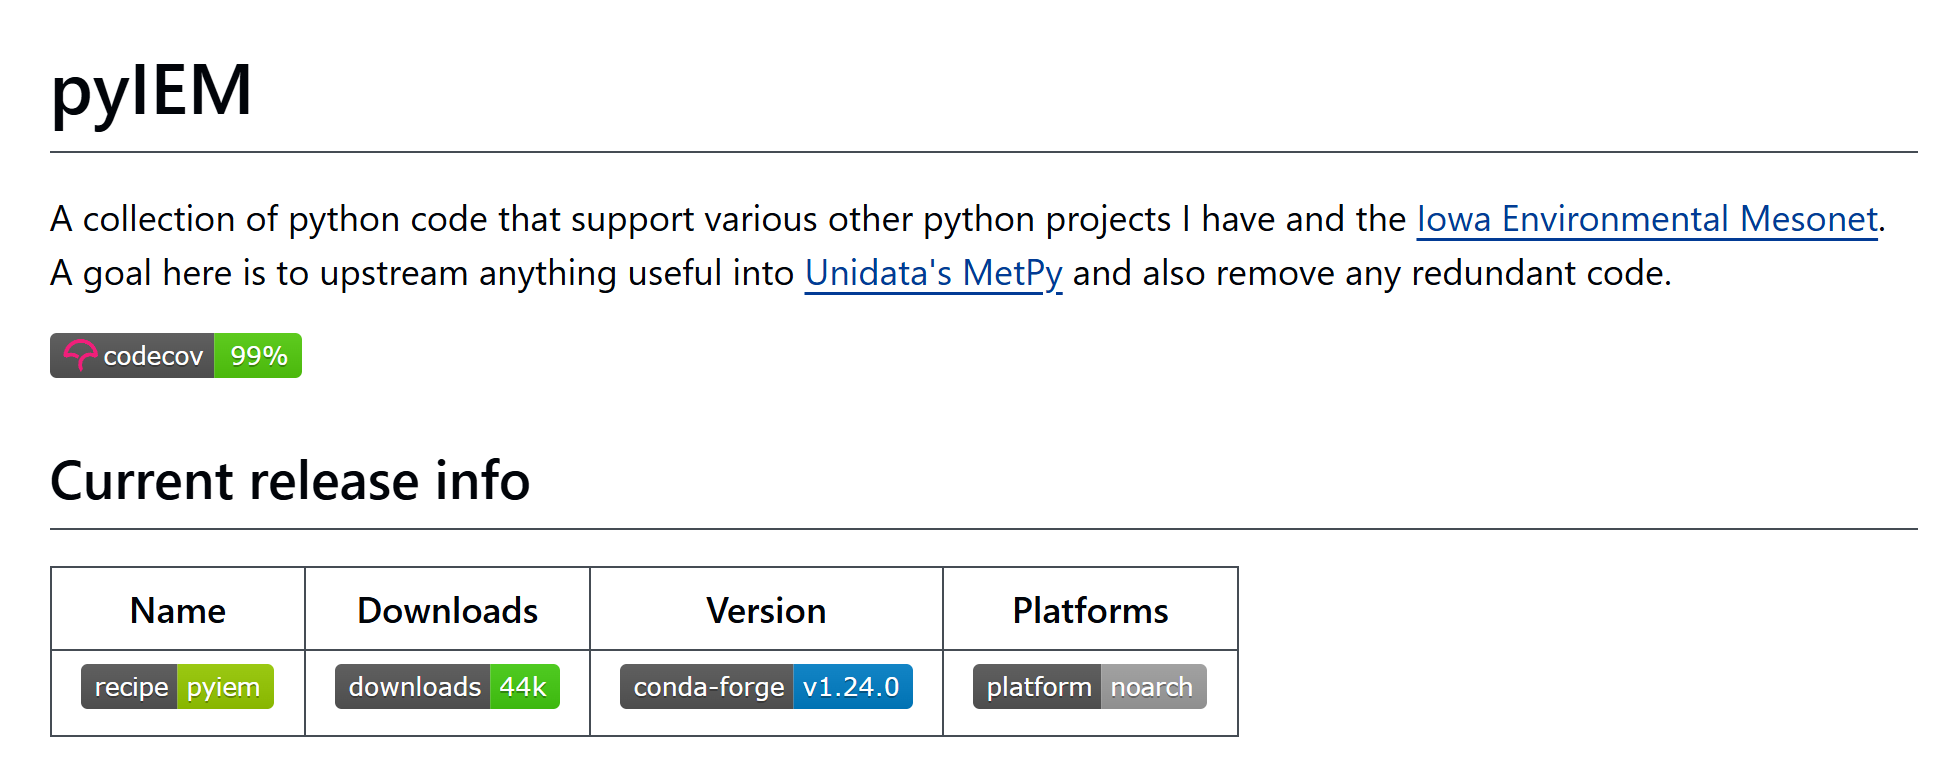Select the Name table header
The image size is (1946, 775).
(178, 610)
